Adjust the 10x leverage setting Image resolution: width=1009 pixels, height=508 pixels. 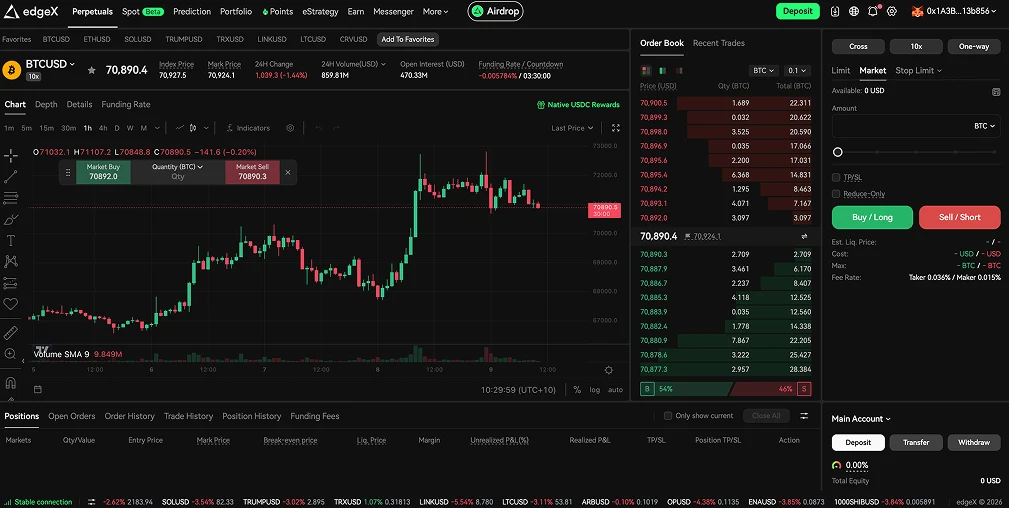click(x=916, y=46)
